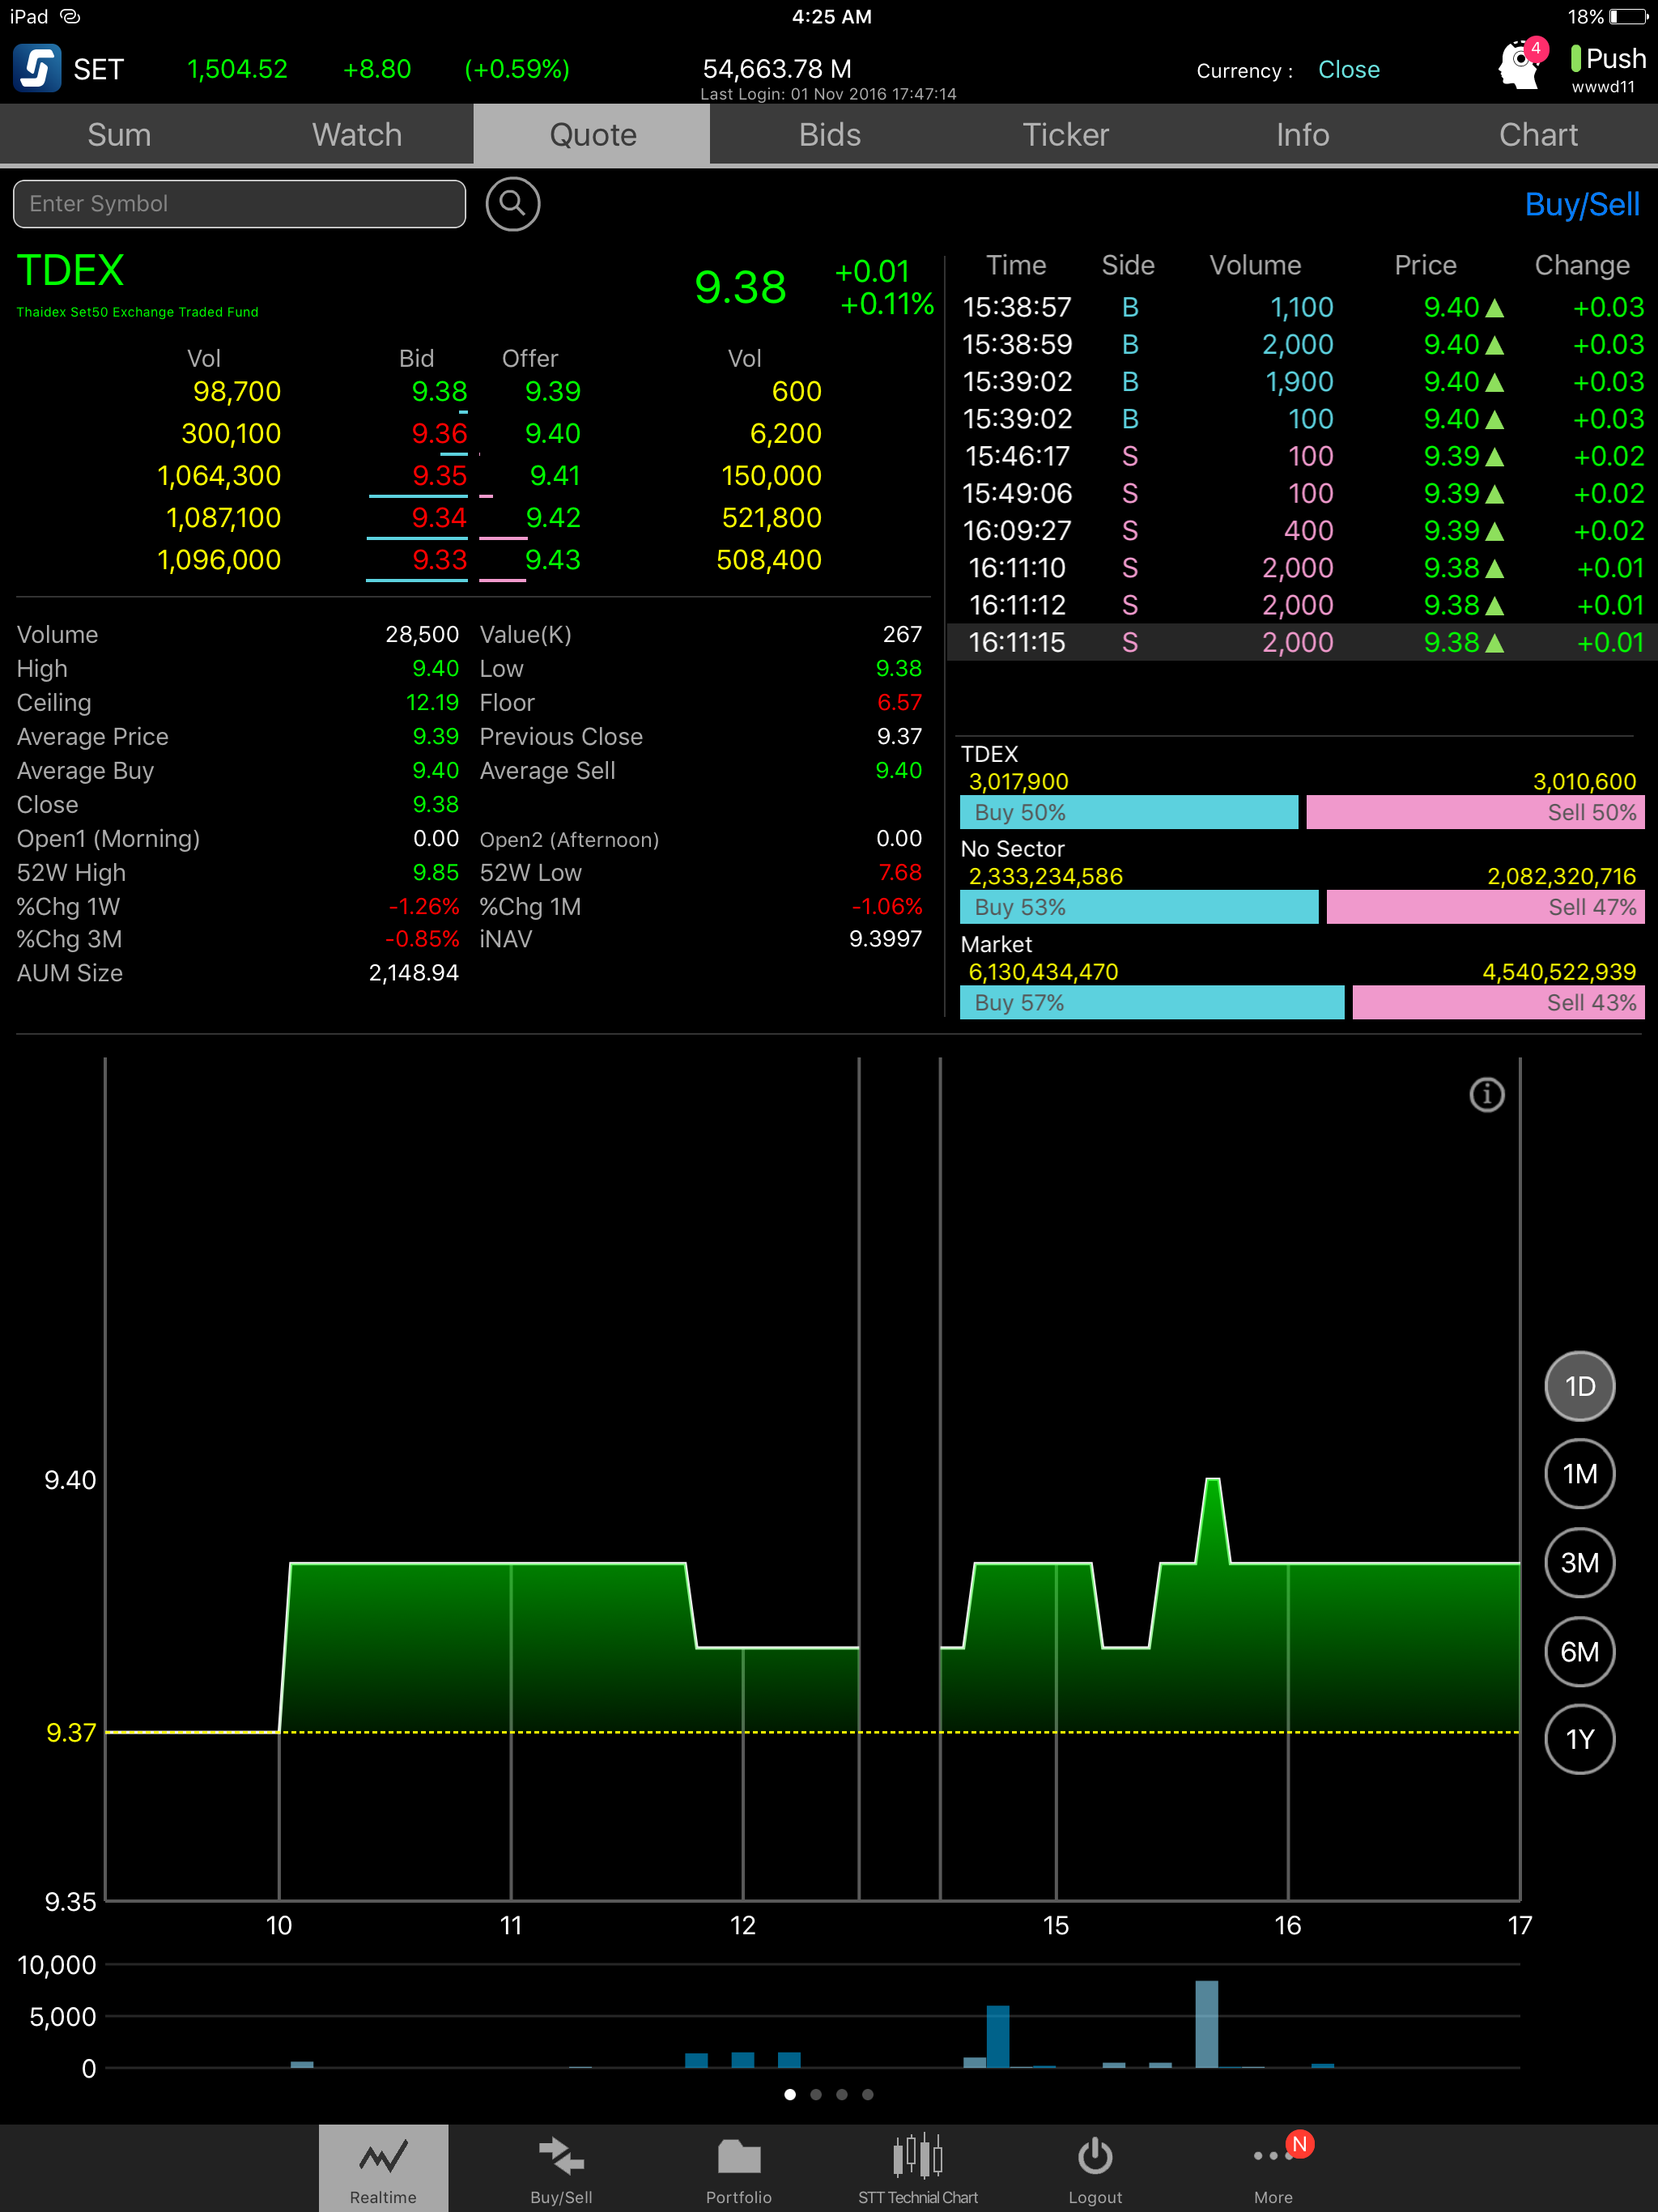Switch to the Bids tab
Screen dimensions: 1658x2212
829,135
